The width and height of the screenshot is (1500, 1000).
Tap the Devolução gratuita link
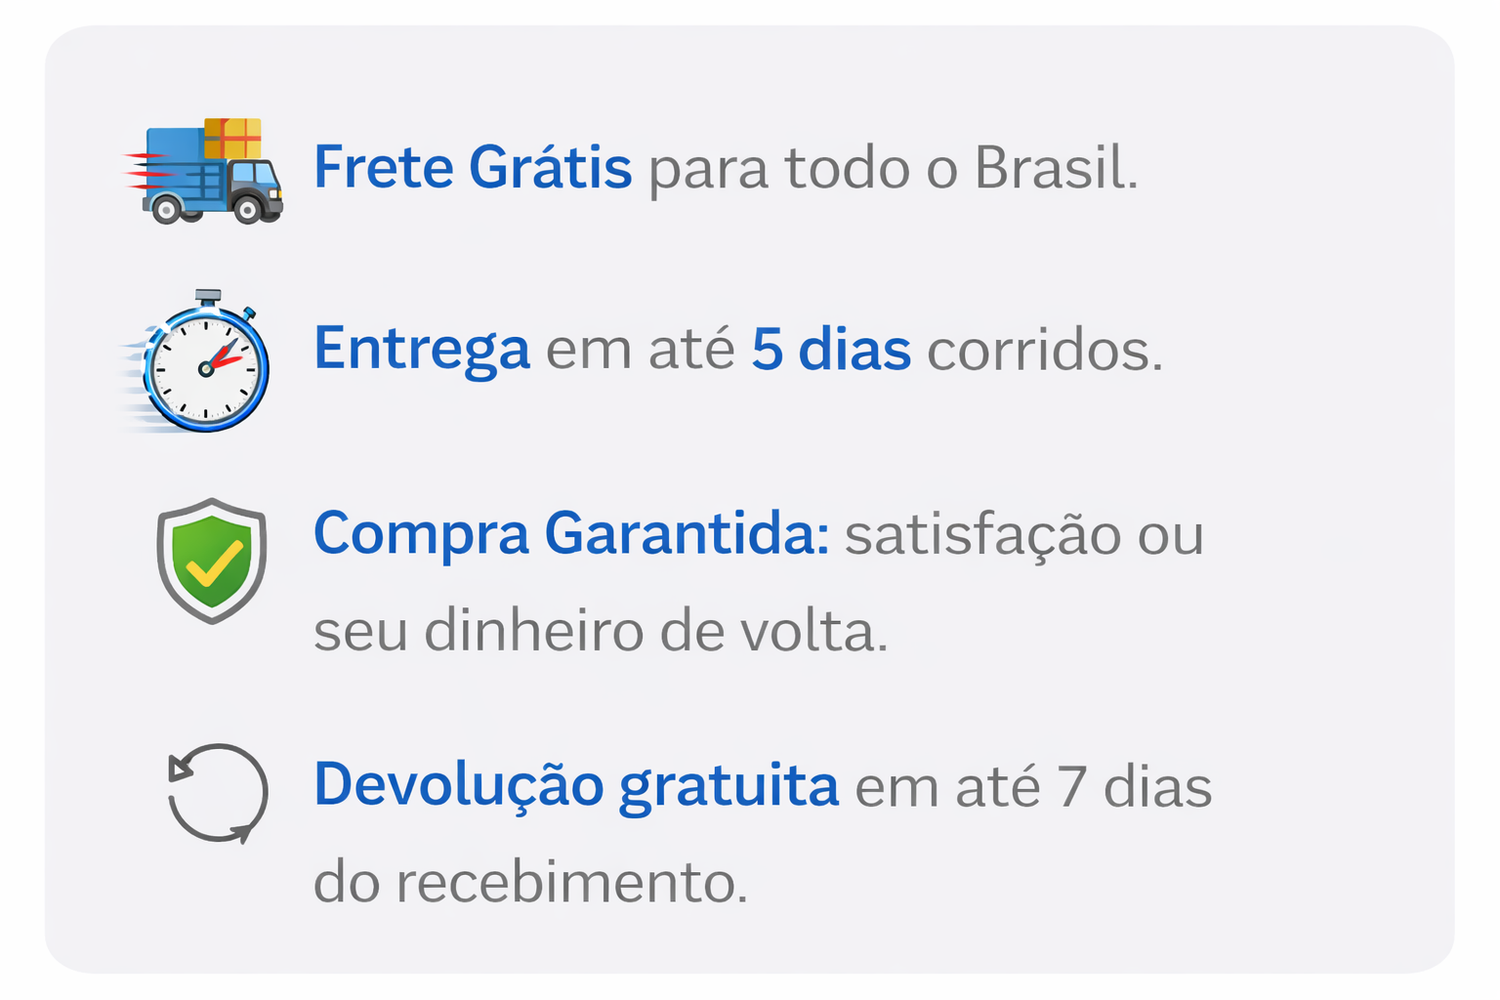coord(576,785)
